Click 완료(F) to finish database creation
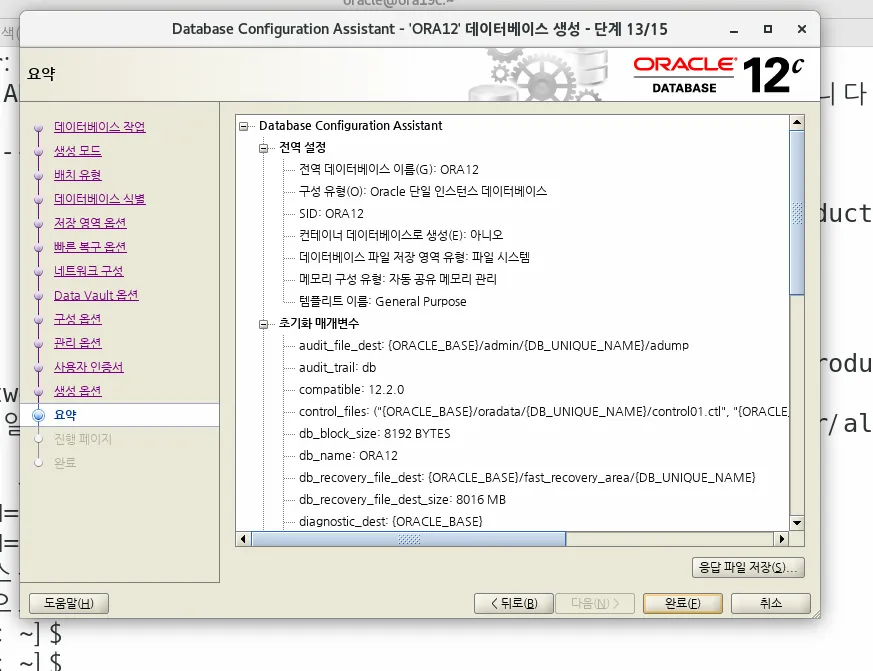This screenshot has width=873, height=671. (683, 603)
